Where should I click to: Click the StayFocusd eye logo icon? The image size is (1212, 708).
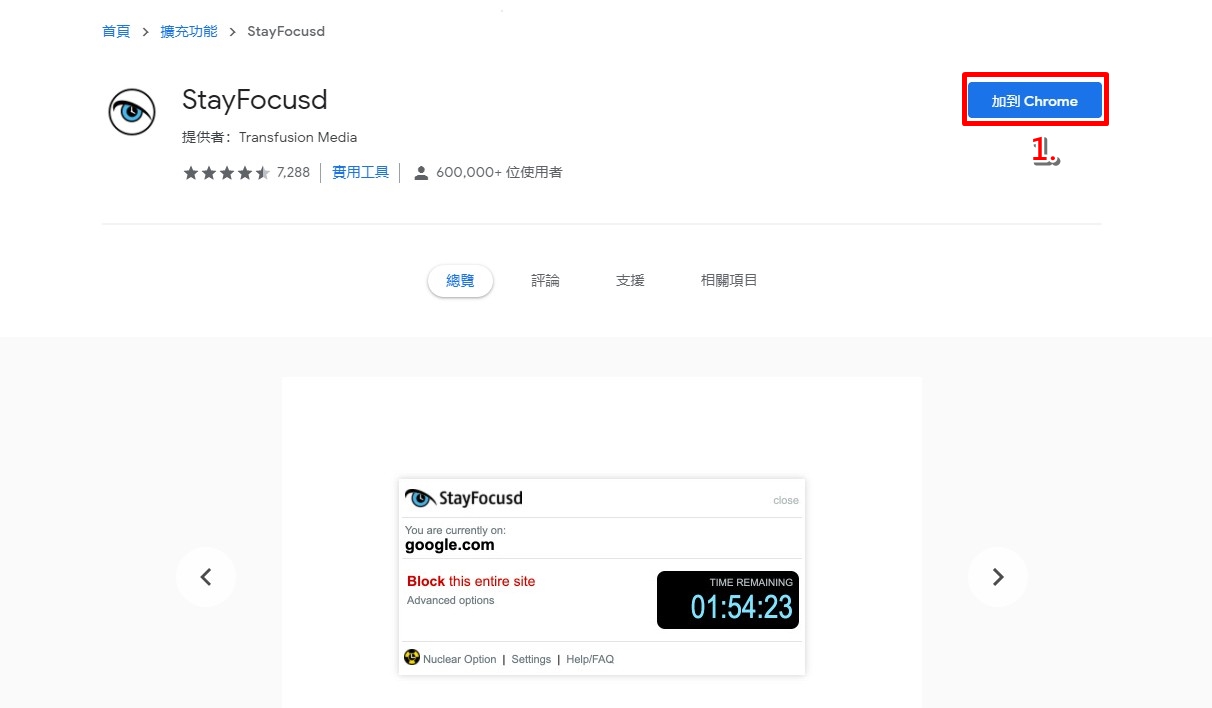pos(132,112)
